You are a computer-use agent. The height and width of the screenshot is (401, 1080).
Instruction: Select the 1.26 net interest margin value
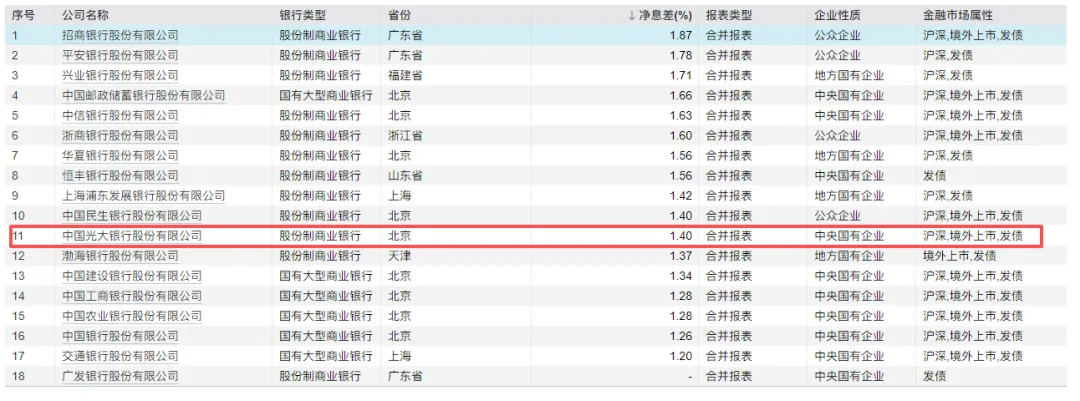pos(681,336)
